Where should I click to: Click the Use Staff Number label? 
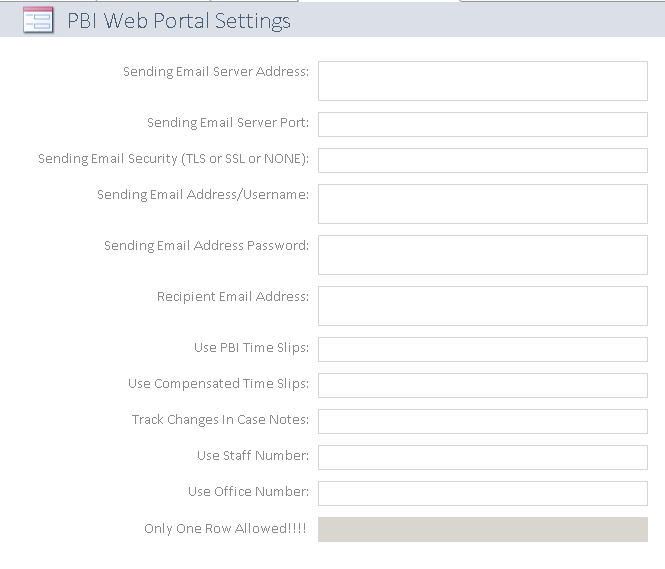coord(252,456)
